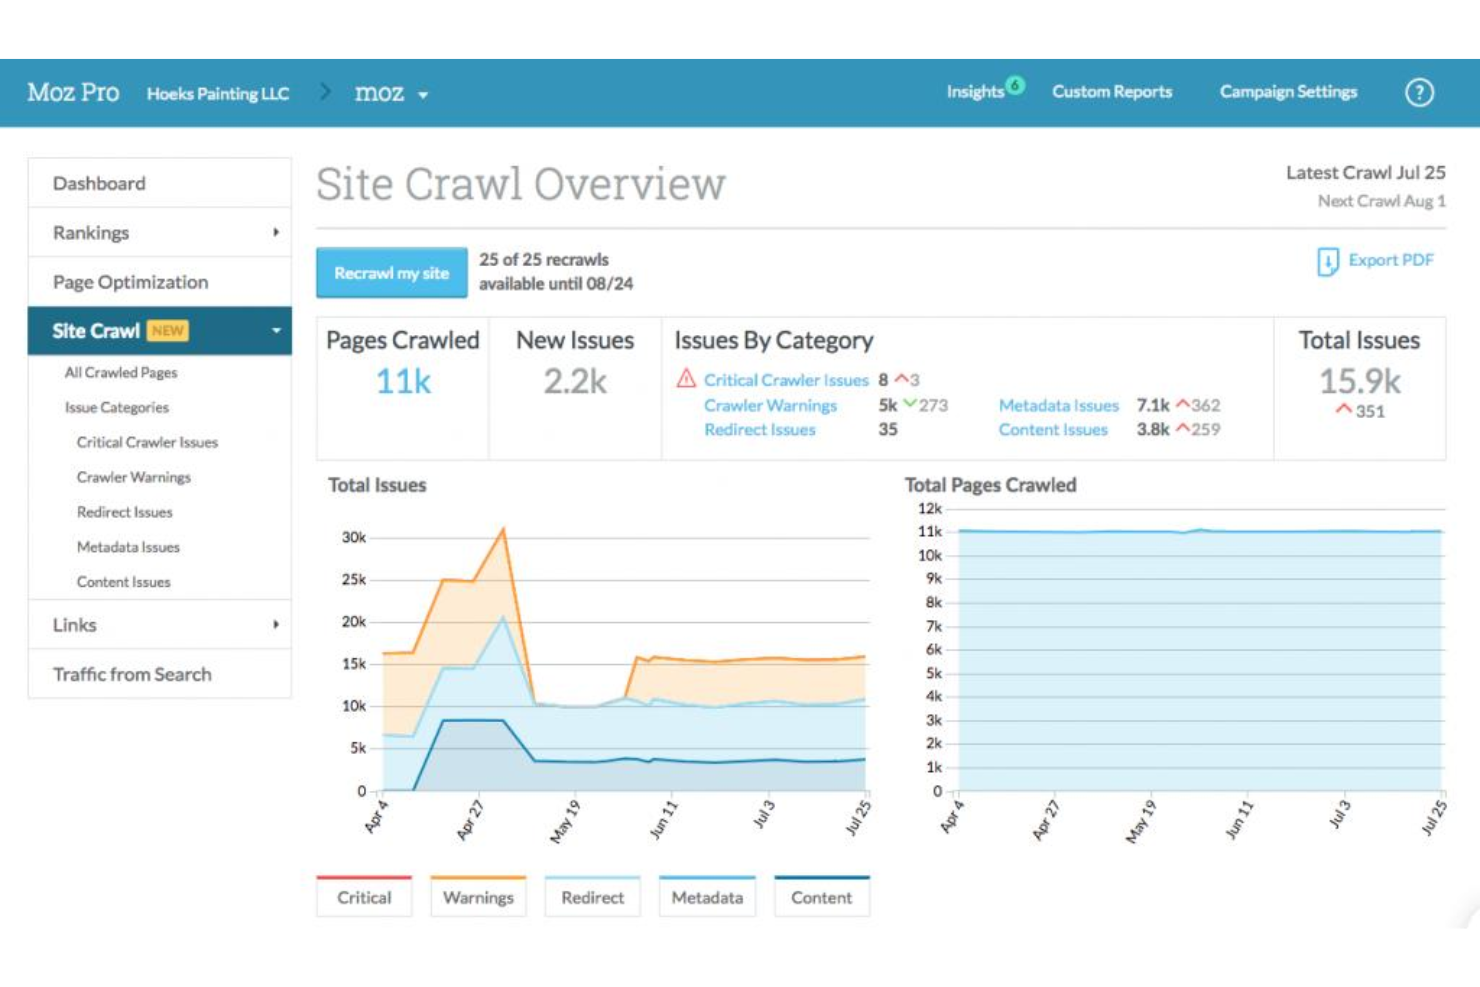
Task: Click the Export PDF link
Action: pyautogui.click(x=1391, y=260)
